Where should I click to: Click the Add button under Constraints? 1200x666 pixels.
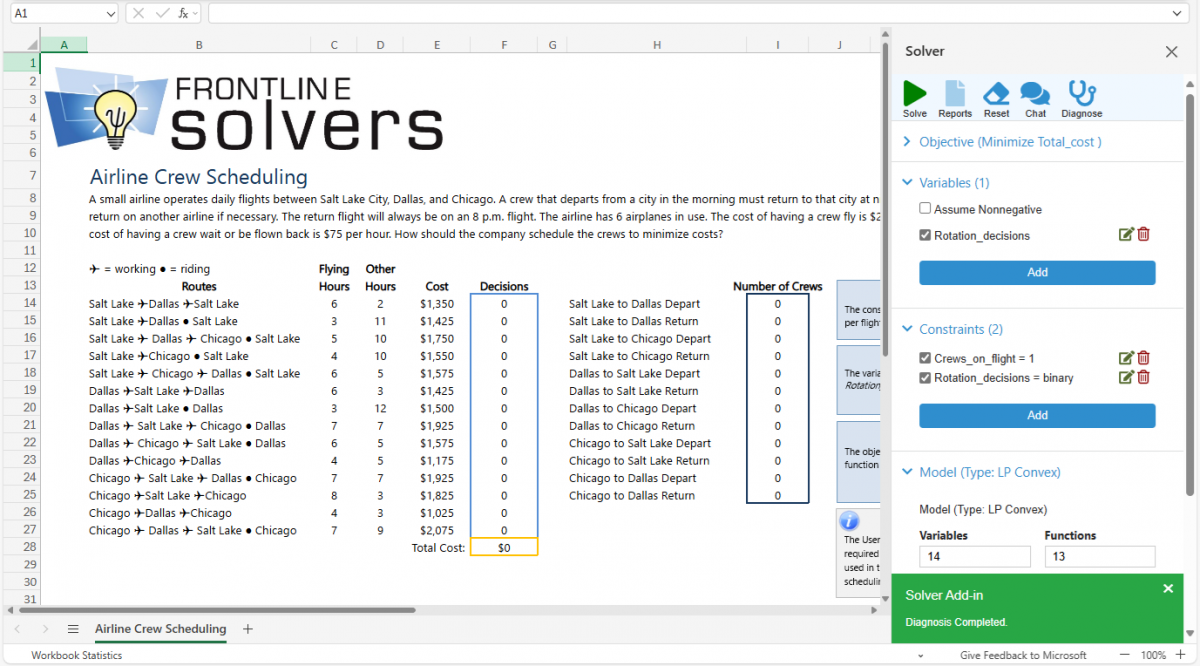(x=1037, y=415)
